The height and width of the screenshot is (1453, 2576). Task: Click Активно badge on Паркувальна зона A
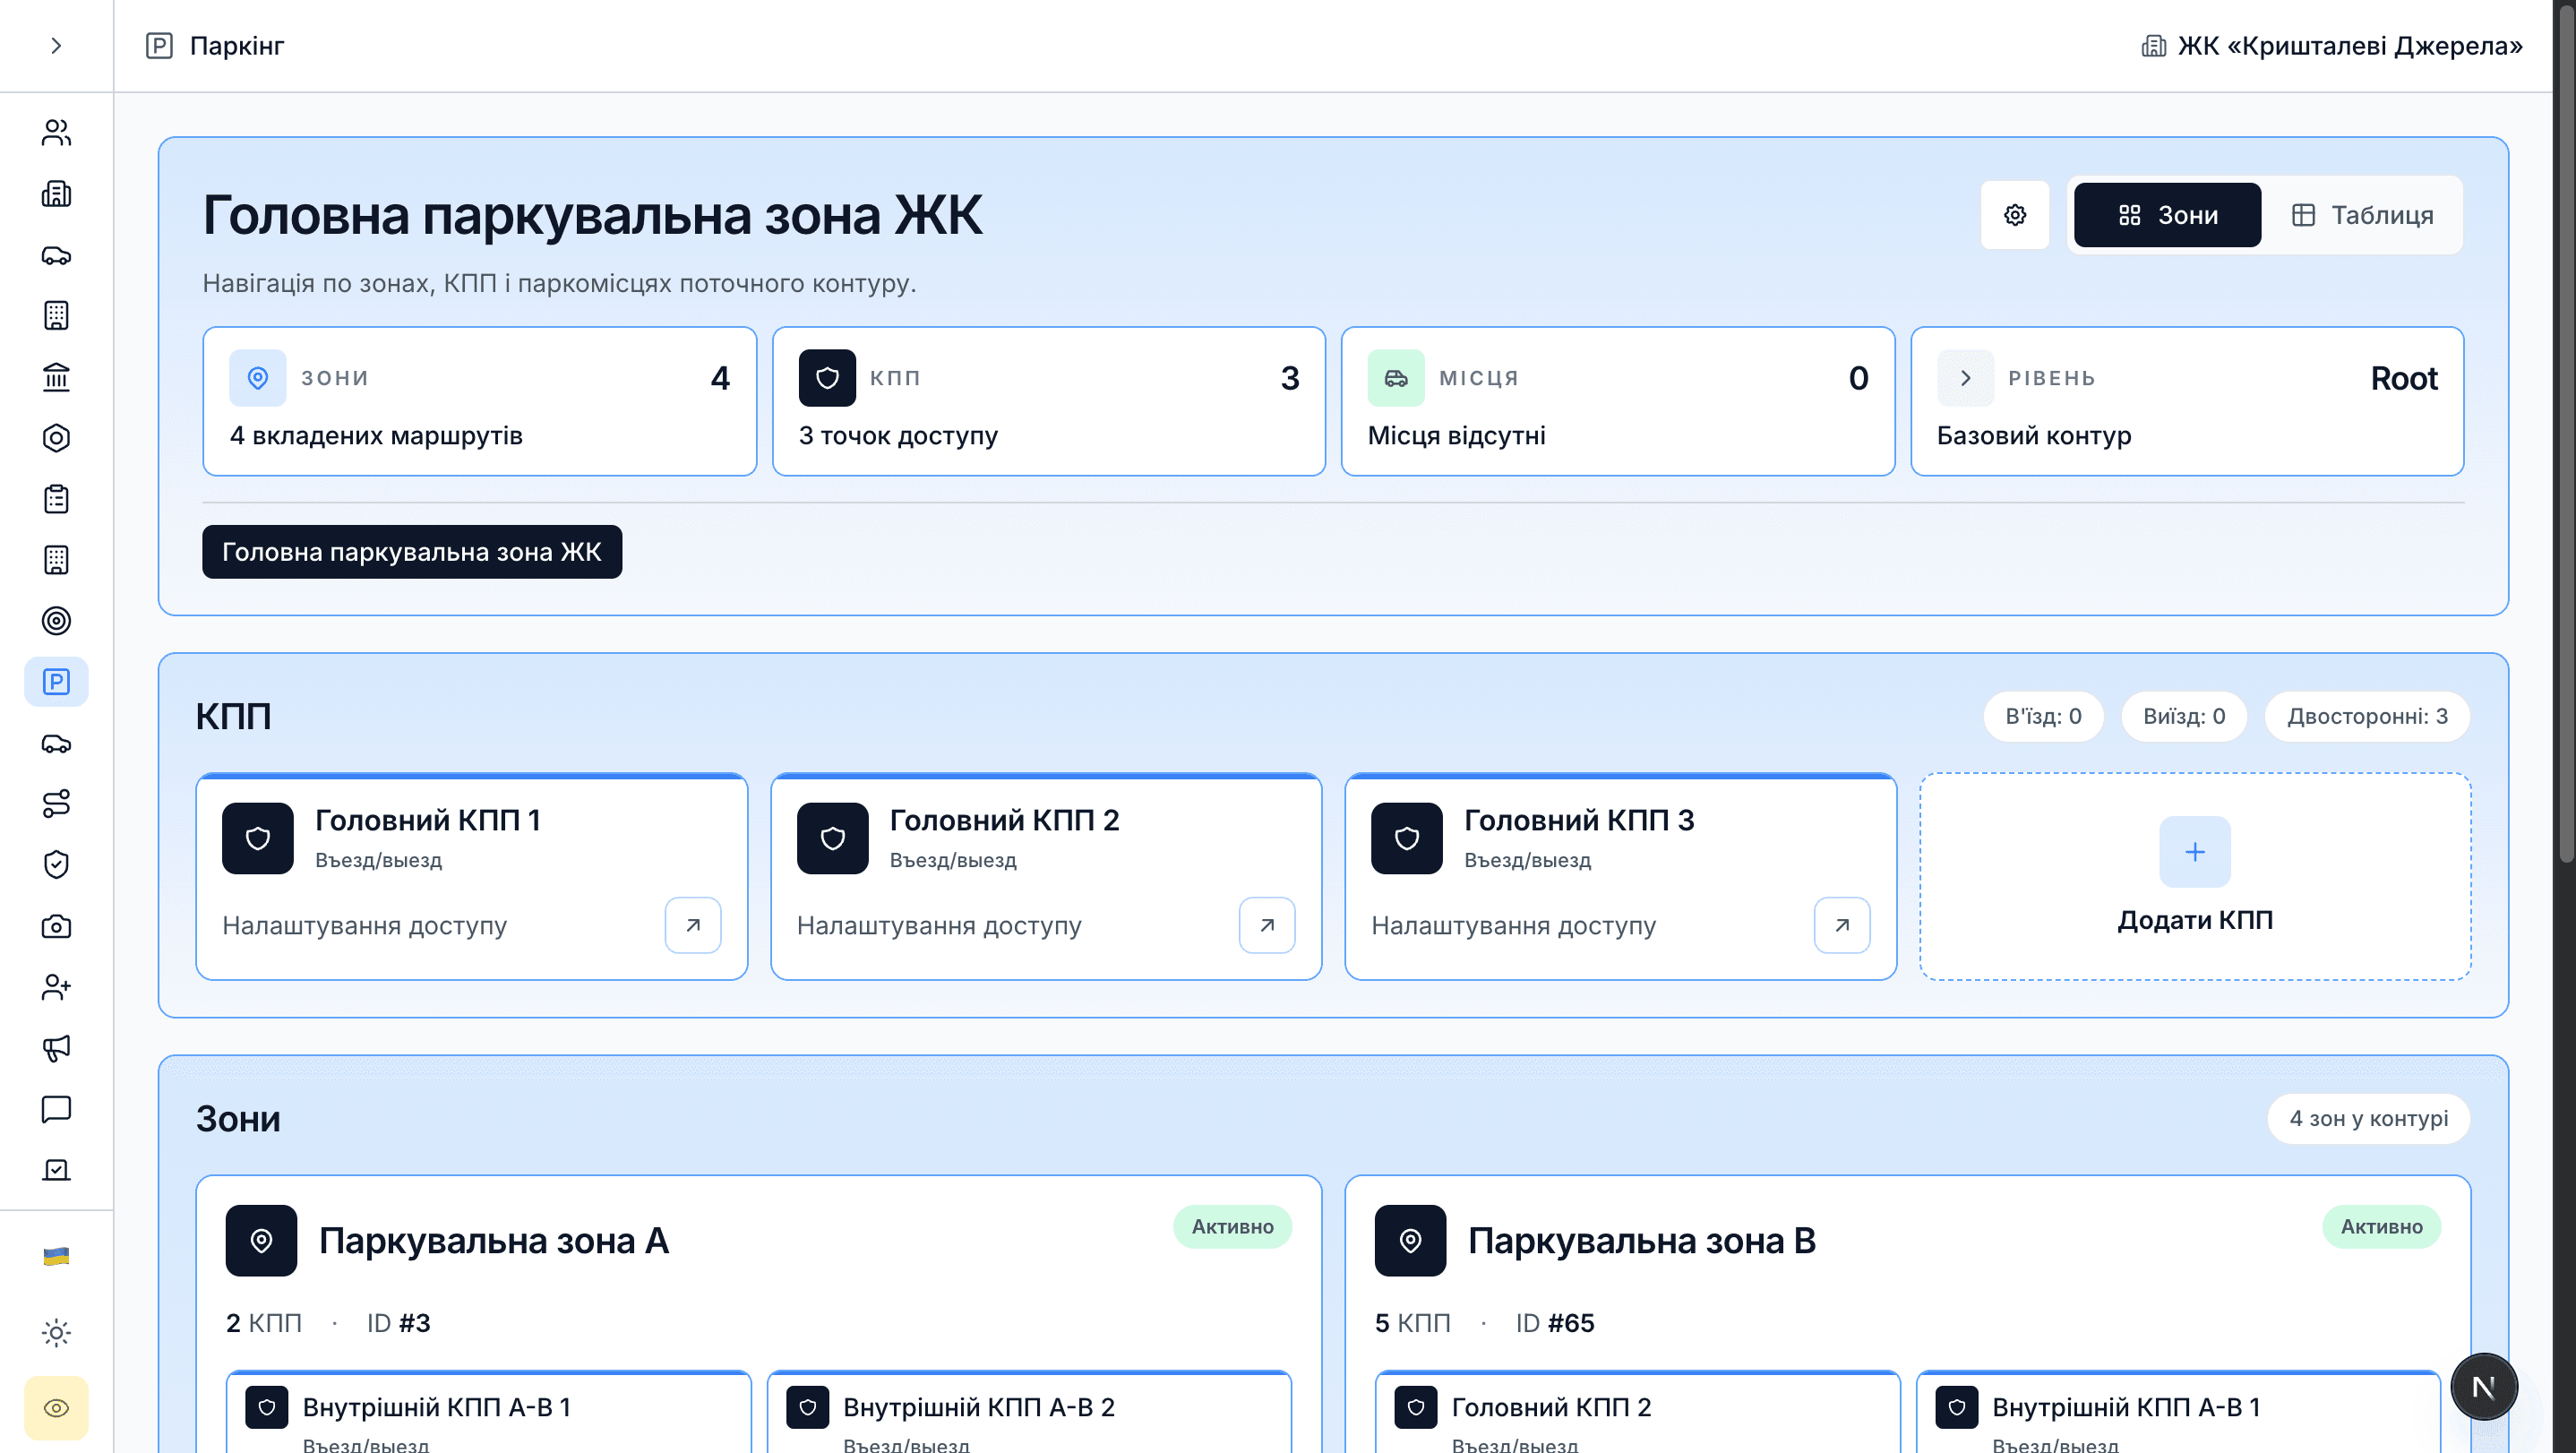pos(1232,1227)
